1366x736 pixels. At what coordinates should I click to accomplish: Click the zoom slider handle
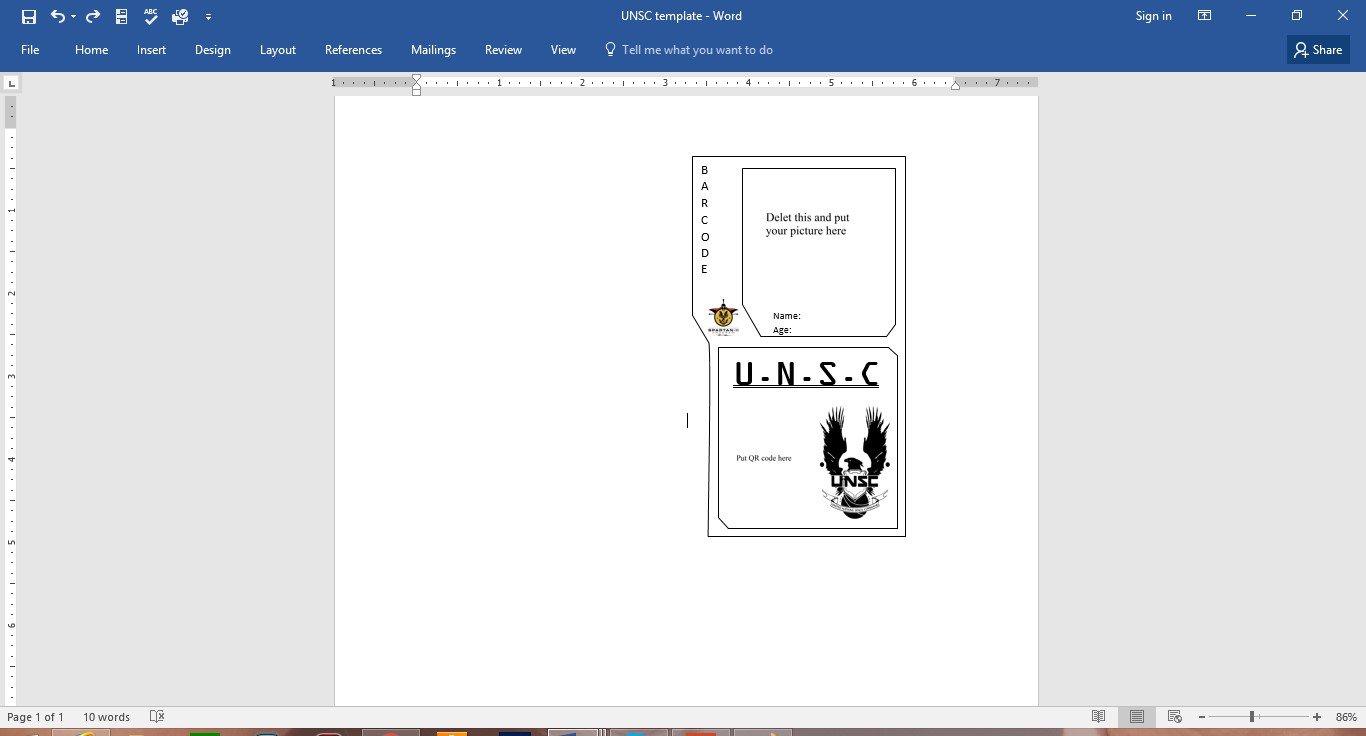(x=1252, y=717)
